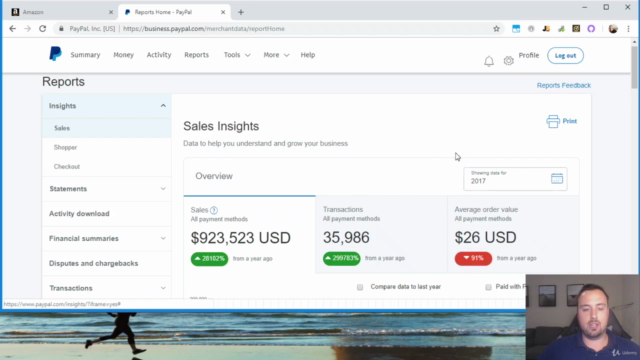
Task: Click the green 299783% transactions badge
Action: [342, 258]
